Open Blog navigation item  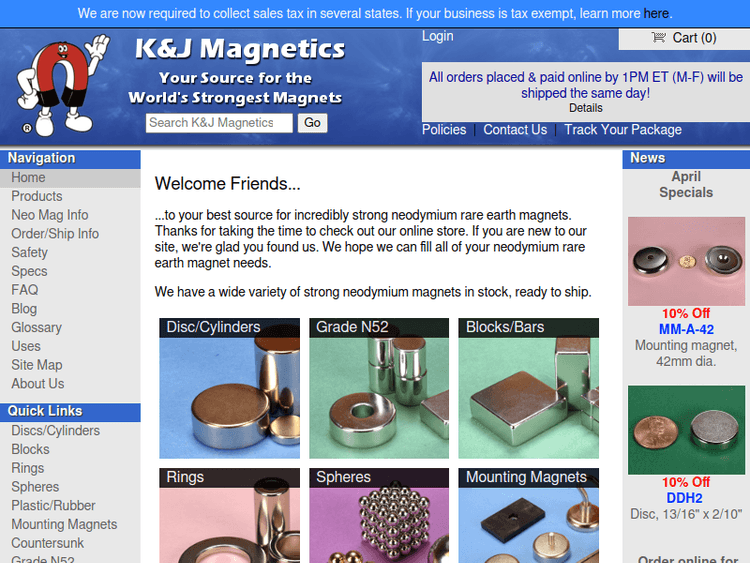click(x=70, y=309)
